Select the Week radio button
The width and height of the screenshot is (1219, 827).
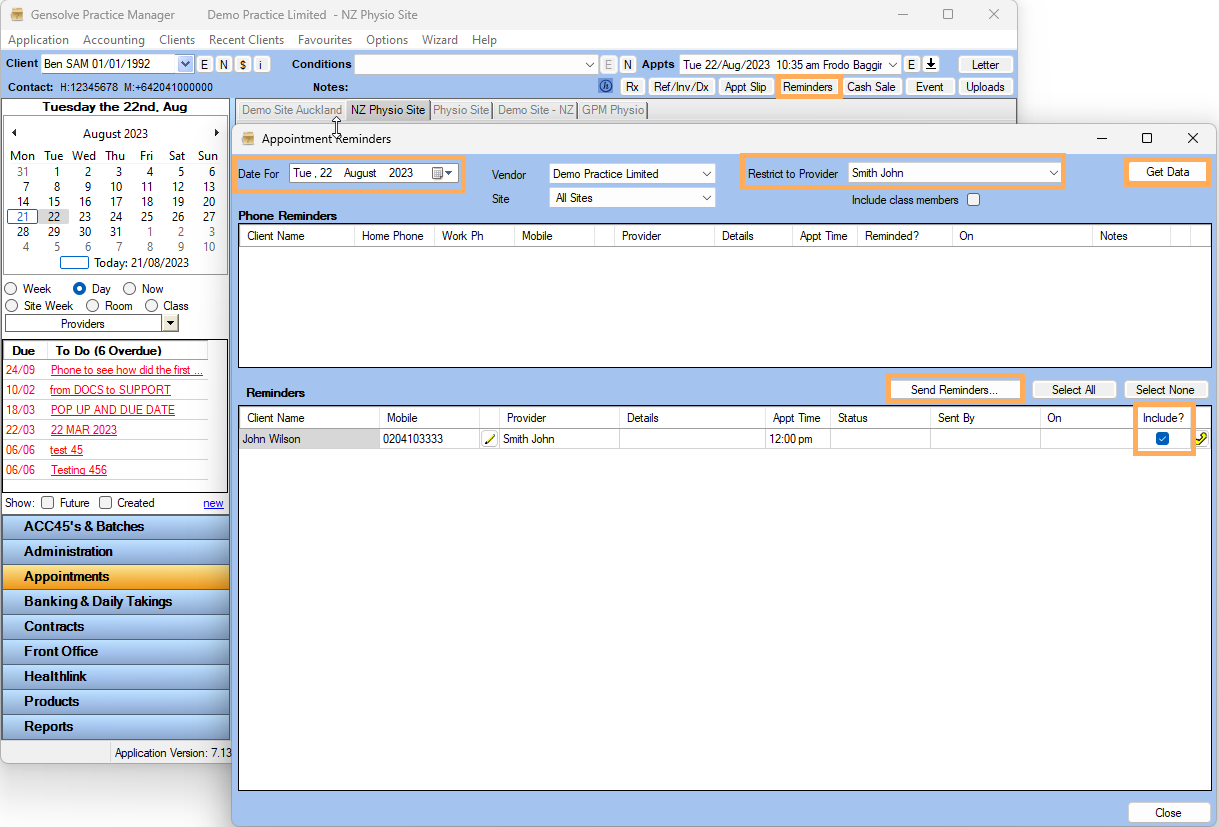[x=12, y=289]
